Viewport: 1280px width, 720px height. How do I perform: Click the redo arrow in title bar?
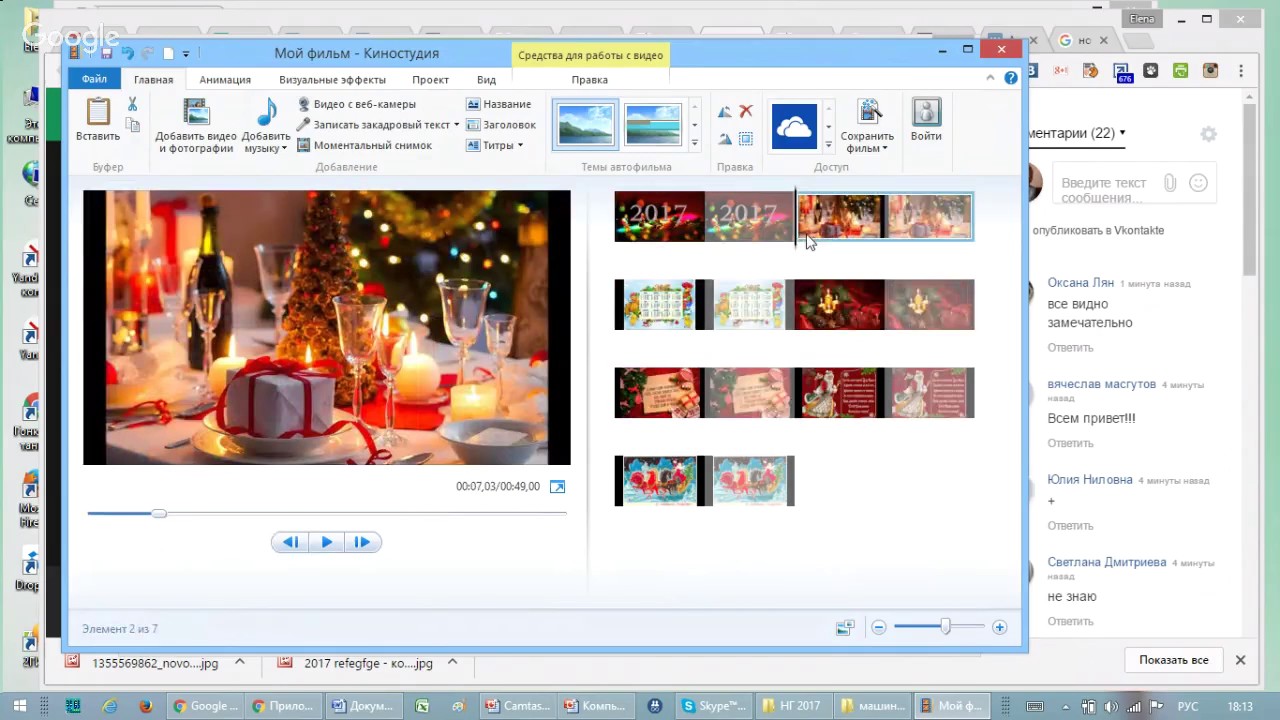148,53
